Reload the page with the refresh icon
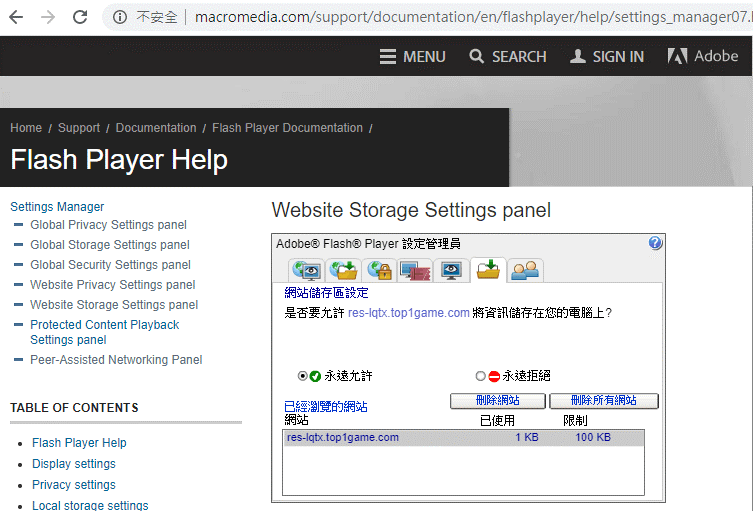This screenshot has width=753, height=511. (x=80, y=17)
